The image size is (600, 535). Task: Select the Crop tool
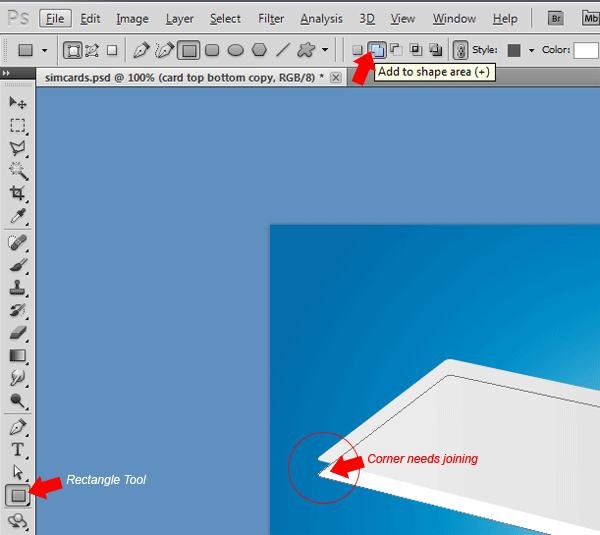tap(18, 193)
